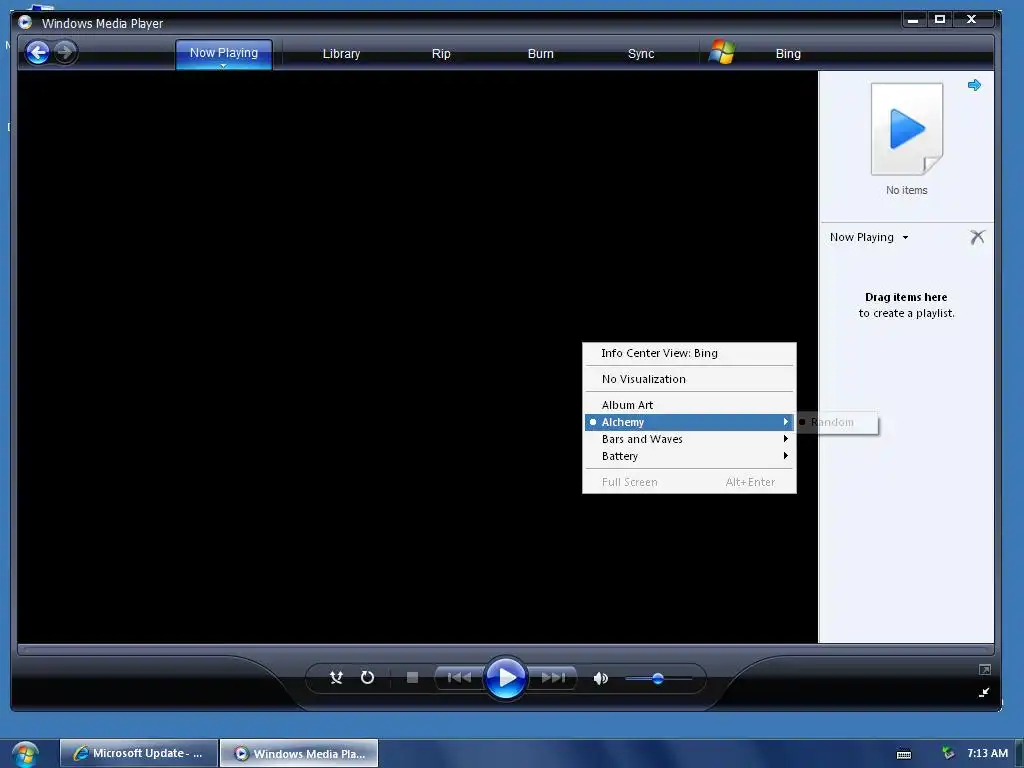Image resolution: width=1024 pixels, height=768 pixels.
Task: Click the Windows Media Player title icon
Action: click(25, 22)
